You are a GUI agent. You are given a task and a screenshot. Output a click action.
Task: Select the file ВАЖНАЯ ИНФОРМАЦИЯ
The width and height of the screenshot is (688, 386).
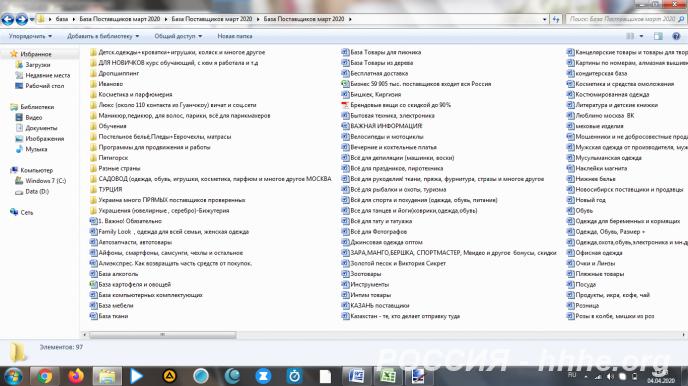(386, 126)
